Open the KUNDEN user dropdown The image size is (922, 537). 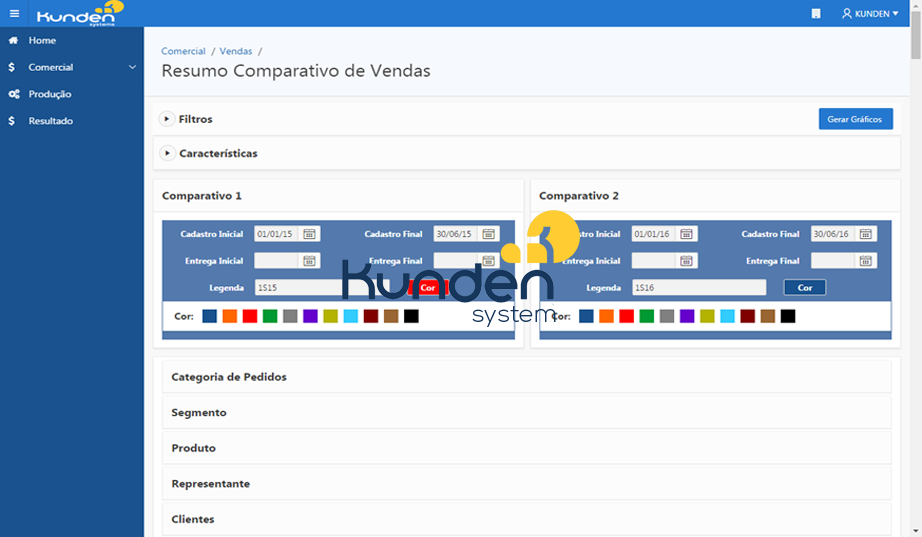point(870,14)
